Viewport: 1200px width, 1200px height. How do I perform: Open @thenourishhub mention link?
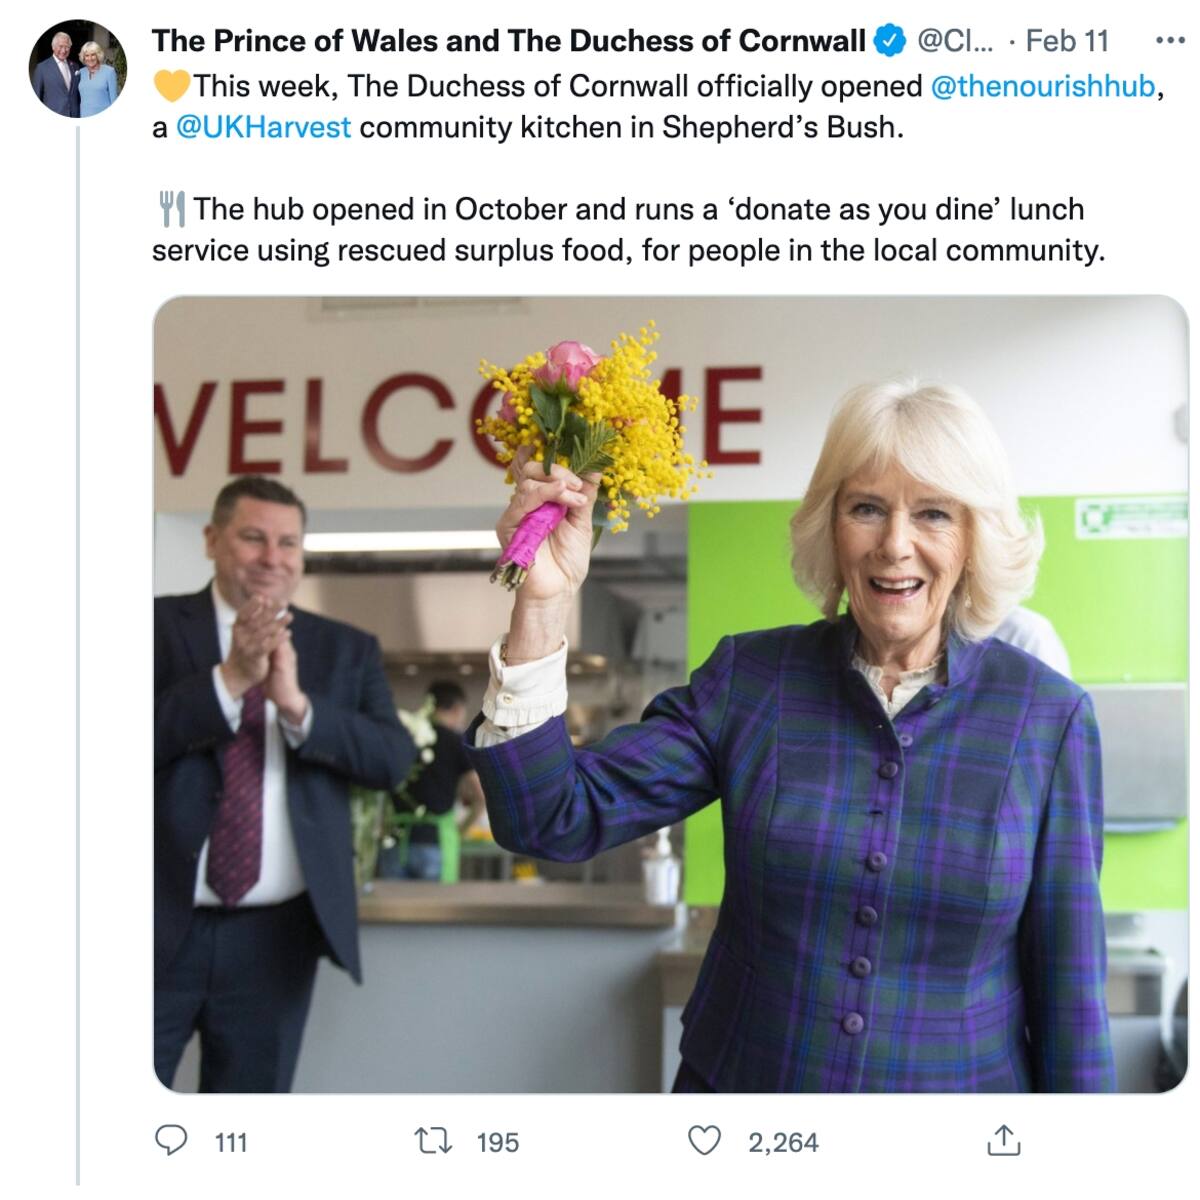tap(1043, 86)
